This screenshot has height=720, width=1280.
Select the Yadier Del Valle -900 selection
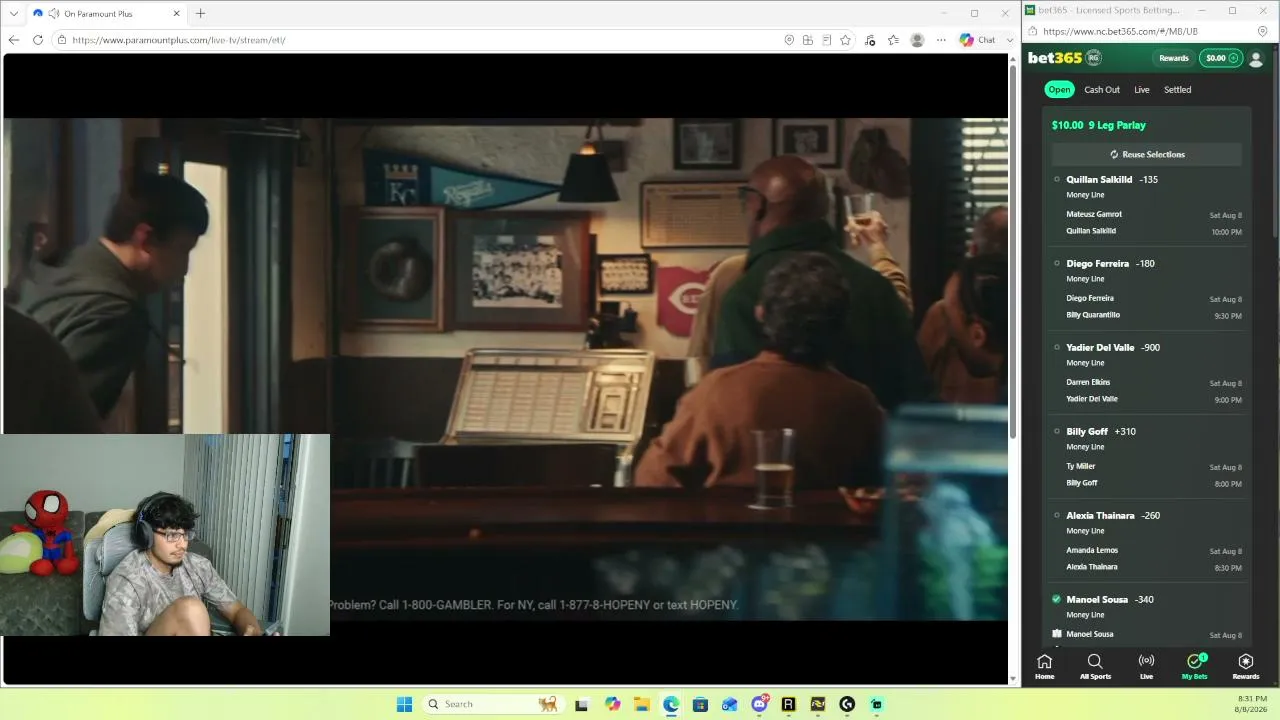1113,348
